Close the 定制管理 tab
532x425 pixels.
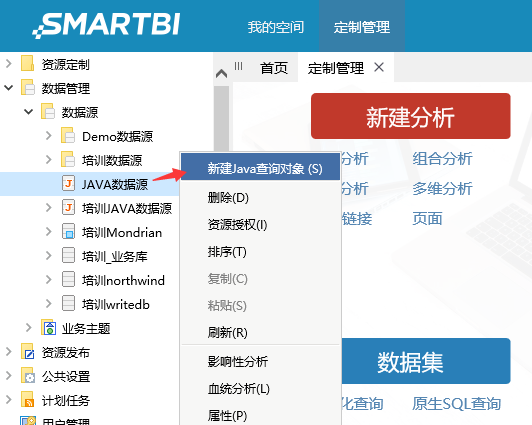[x=379, y=67]
